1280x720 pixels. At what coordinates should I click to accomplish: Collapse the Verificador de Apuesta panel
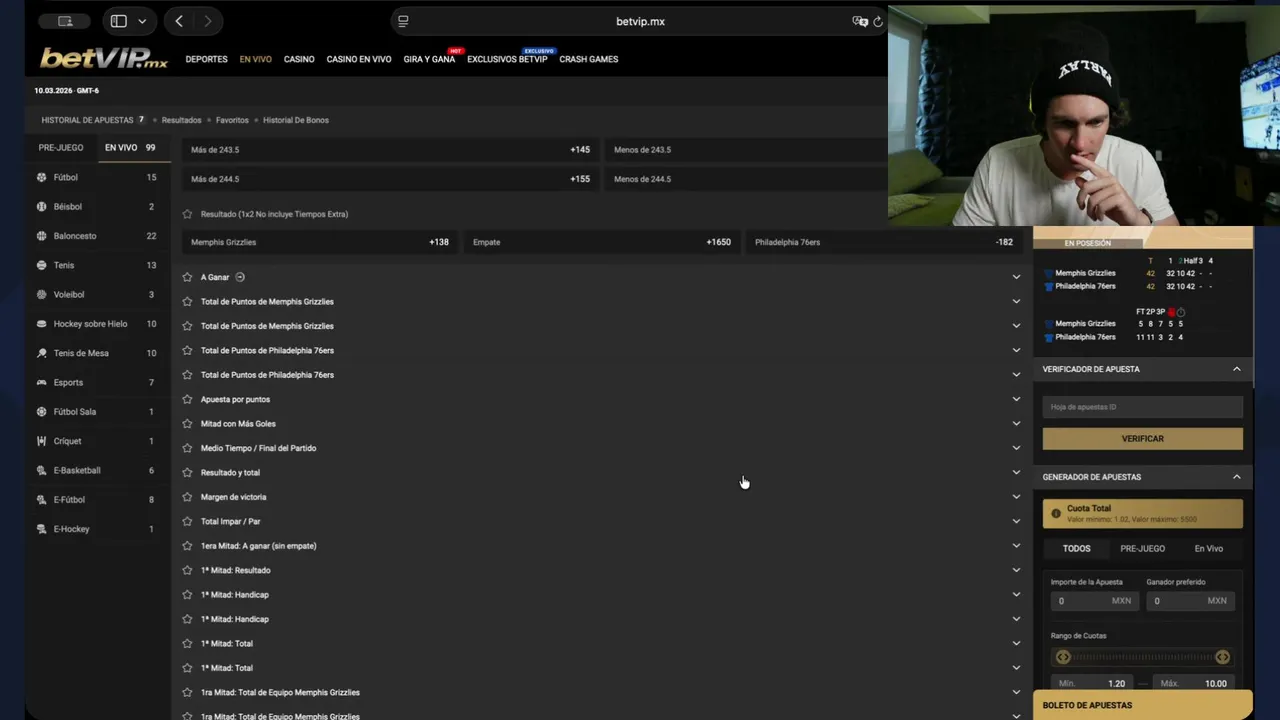[x=1236, y=369]
